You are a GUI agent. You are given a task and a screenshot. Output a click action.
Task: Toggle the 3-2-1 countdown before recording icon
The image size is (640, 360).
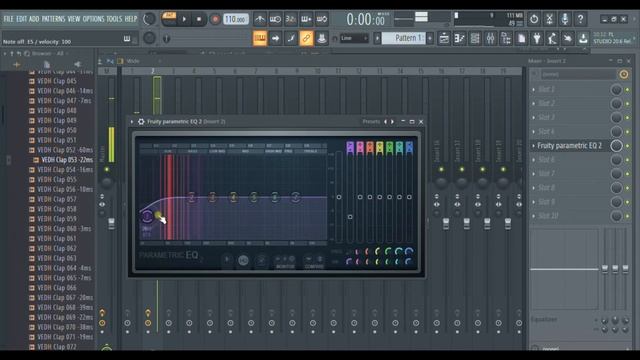pos(291,19)
